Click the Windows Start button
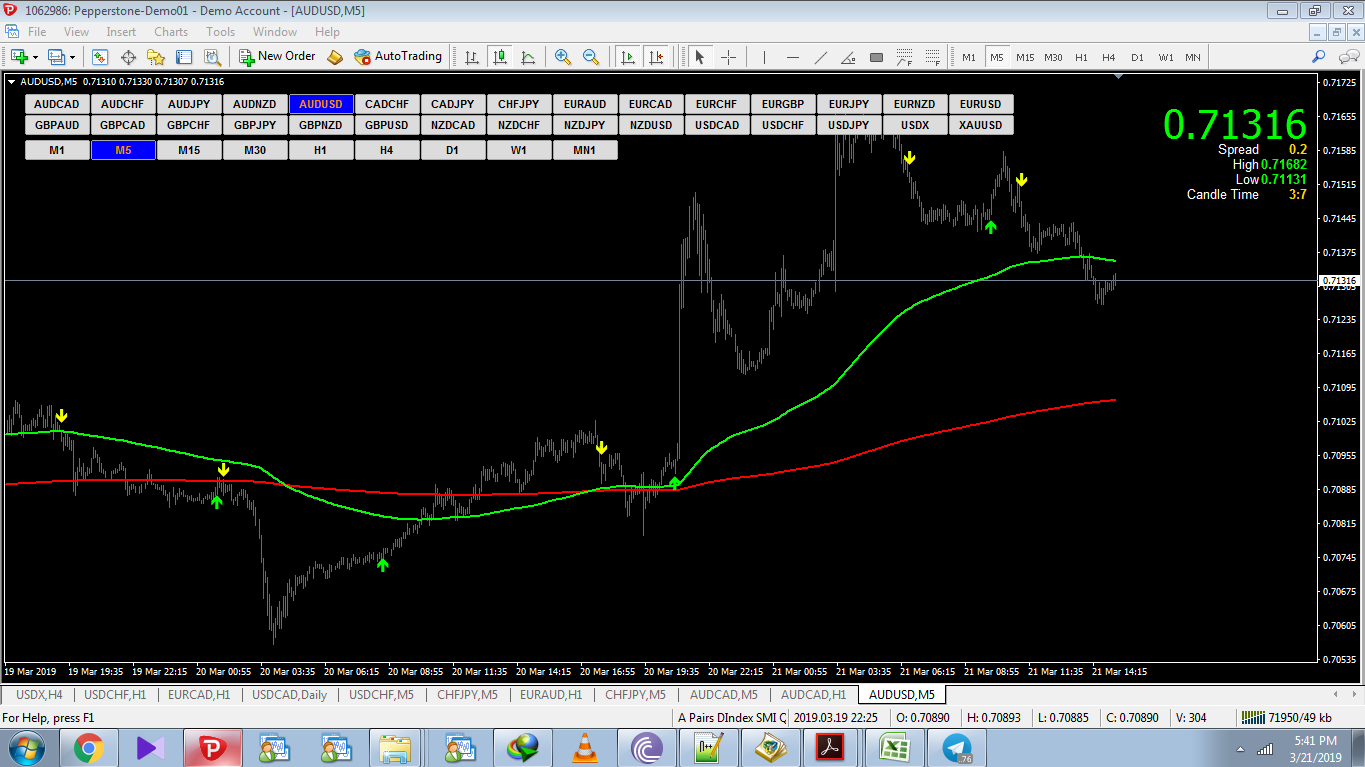This screenshot has width=1365, height=767. [x=26, y=747]
